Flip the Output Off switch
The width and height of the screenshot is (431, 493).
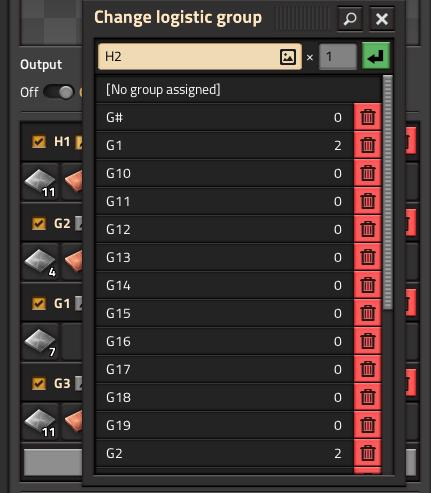pos(58,92)
